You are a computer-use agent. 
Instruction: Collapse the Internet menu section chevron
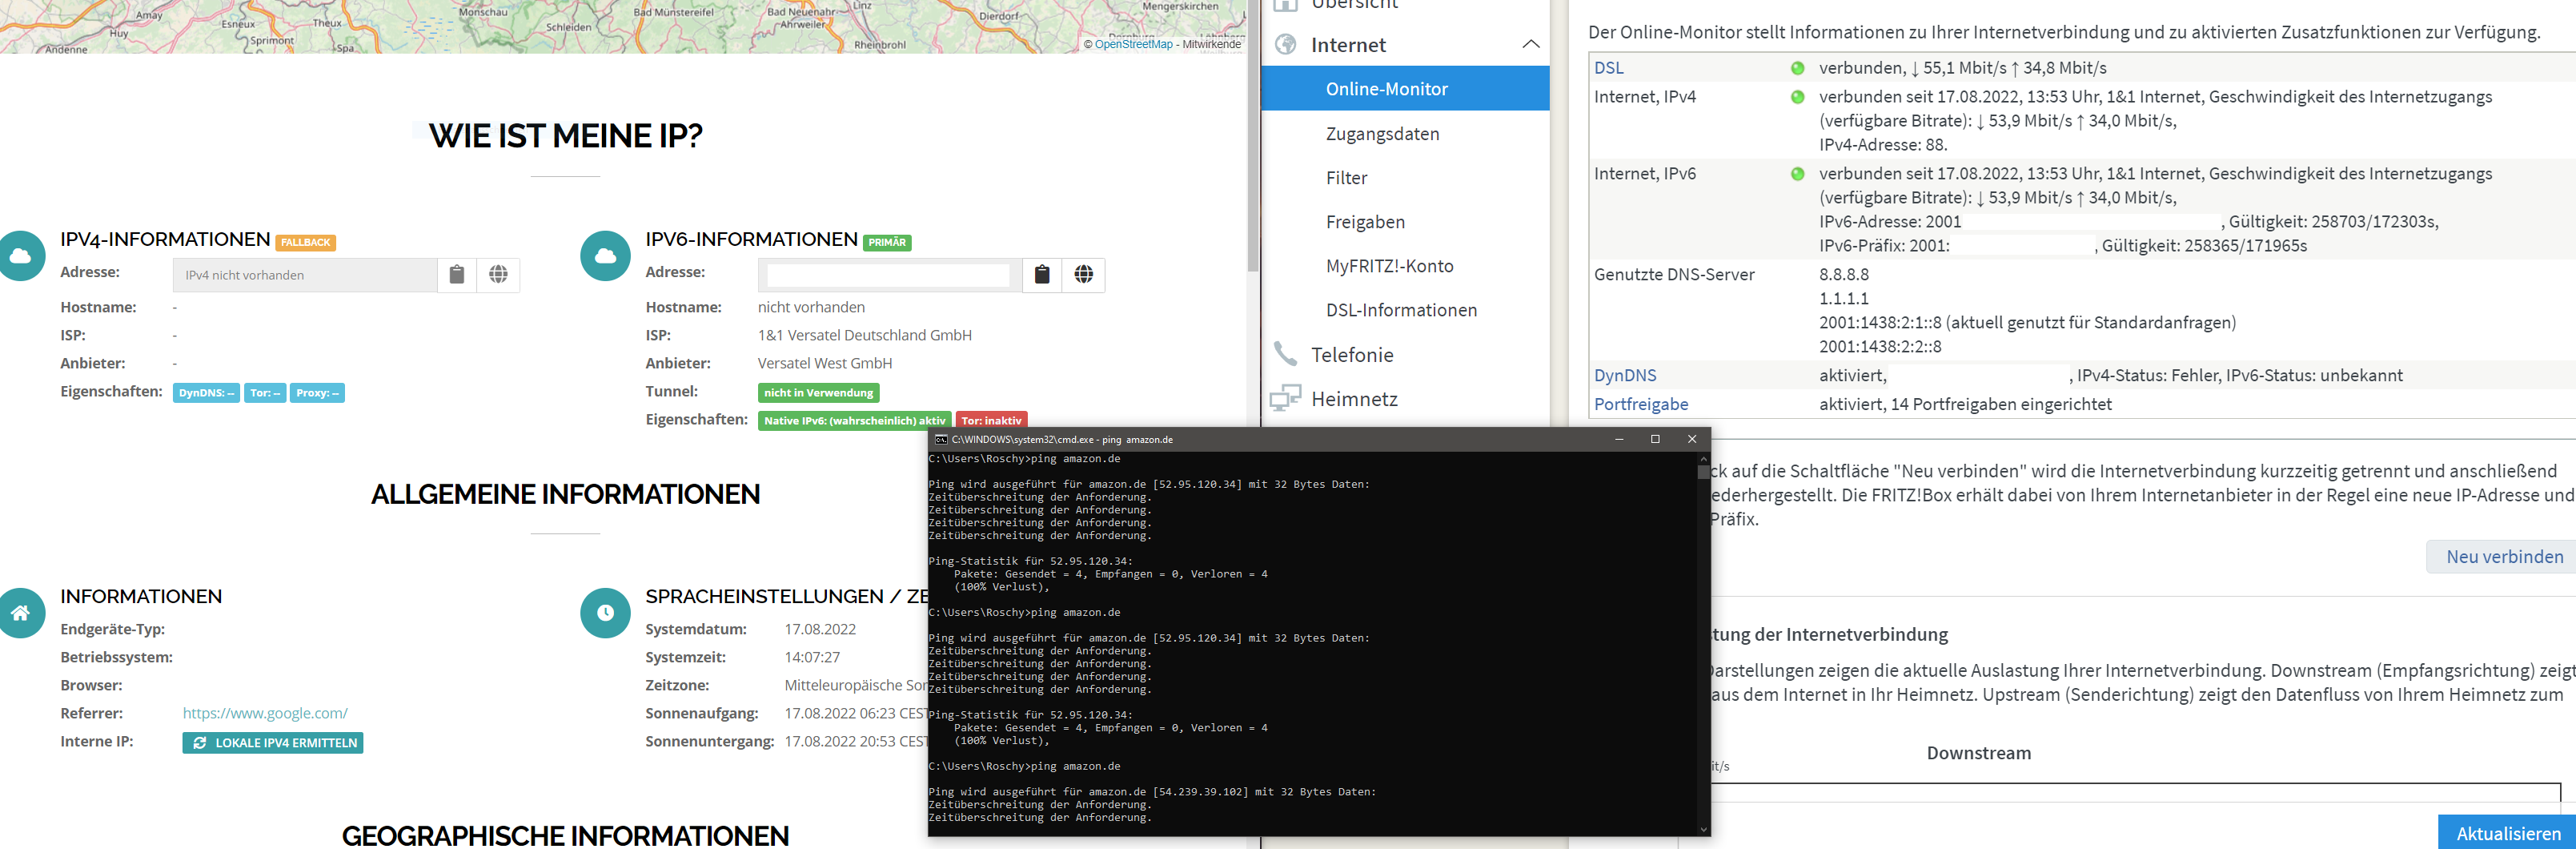(1530, 44)
